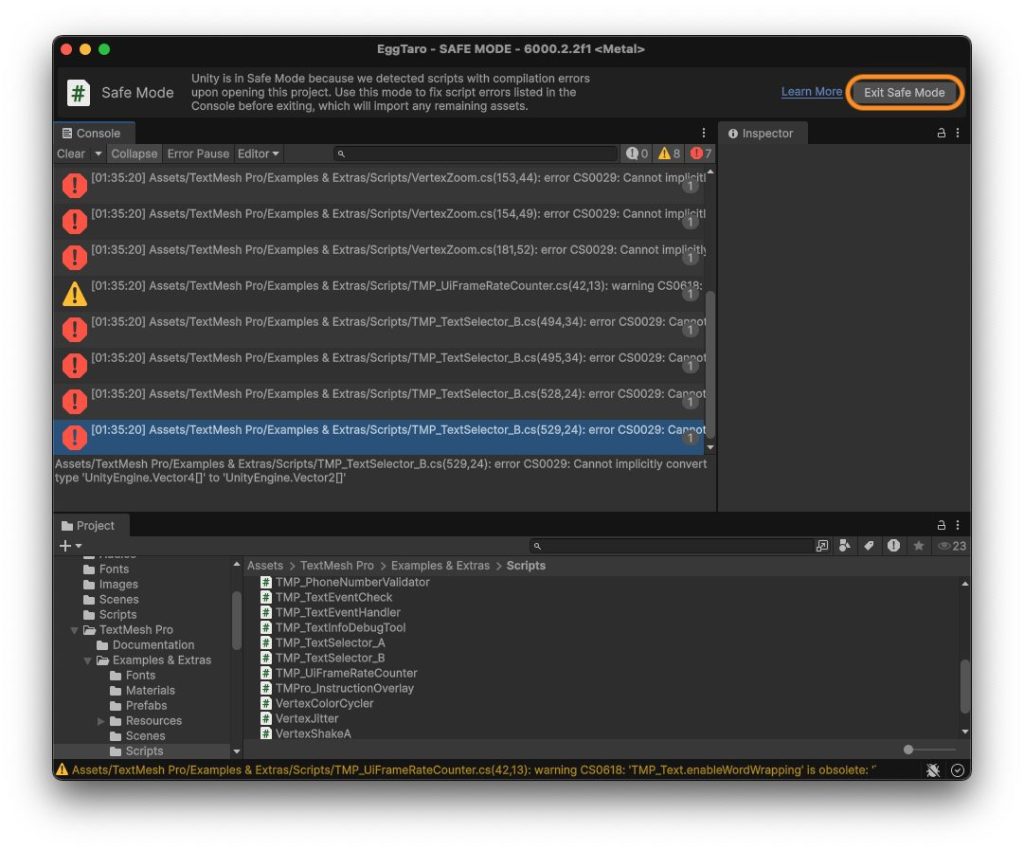The height and width of the screenshot is (850, 1024).
Task: Click Console scrollbar up arrow
Action: point(710,173)
